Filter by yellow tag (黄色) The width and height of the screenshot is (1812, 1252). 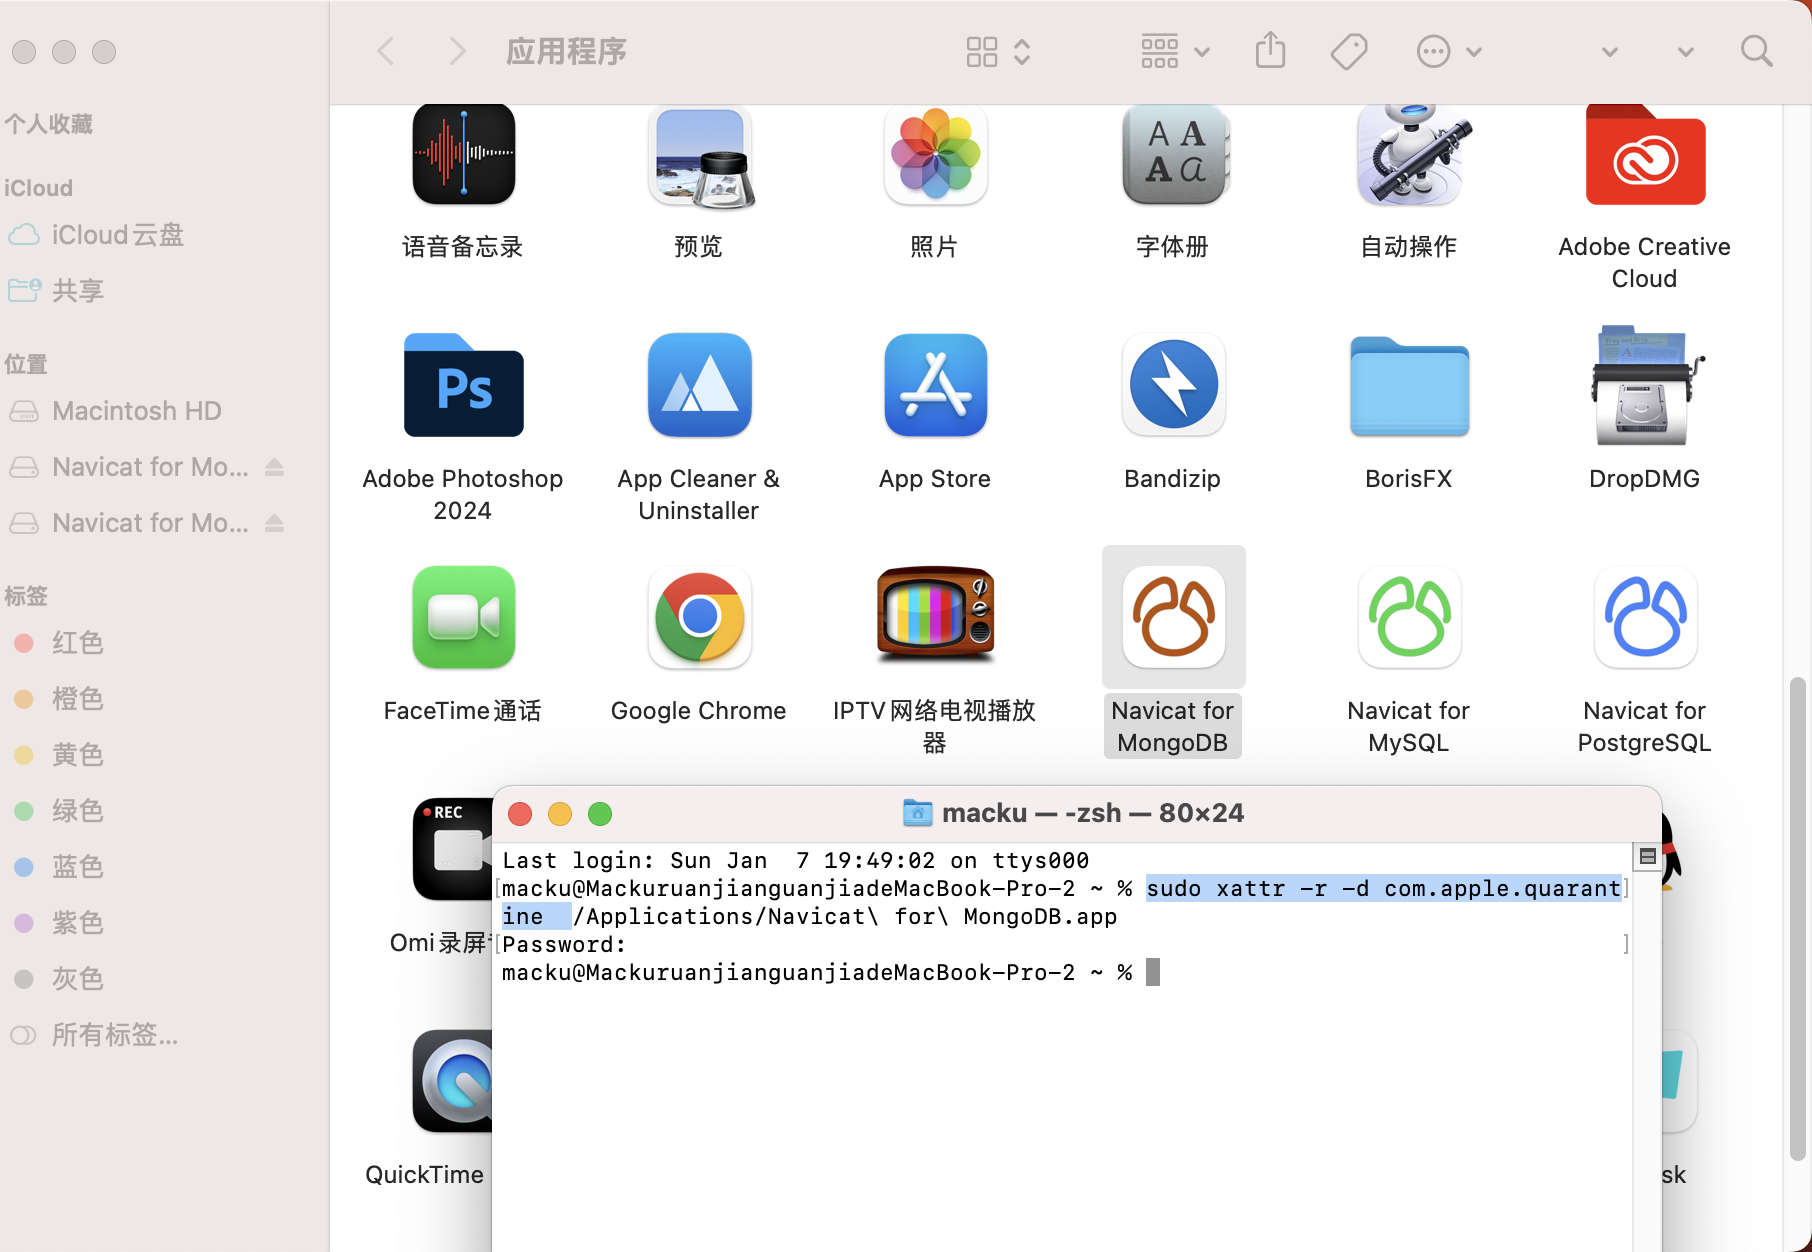tap(58, 755)
